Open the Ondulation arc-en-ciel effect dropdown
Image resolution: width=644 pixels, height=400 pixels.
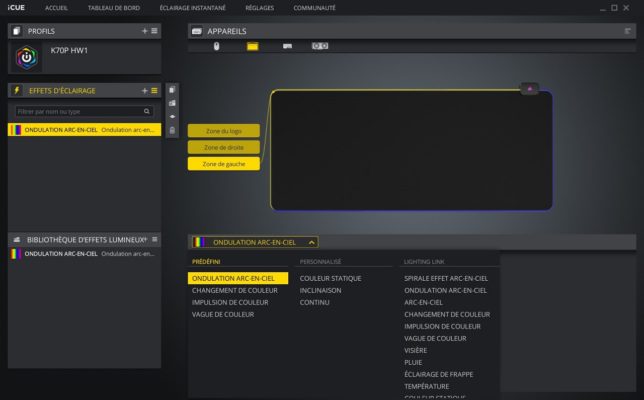(255, 242)
